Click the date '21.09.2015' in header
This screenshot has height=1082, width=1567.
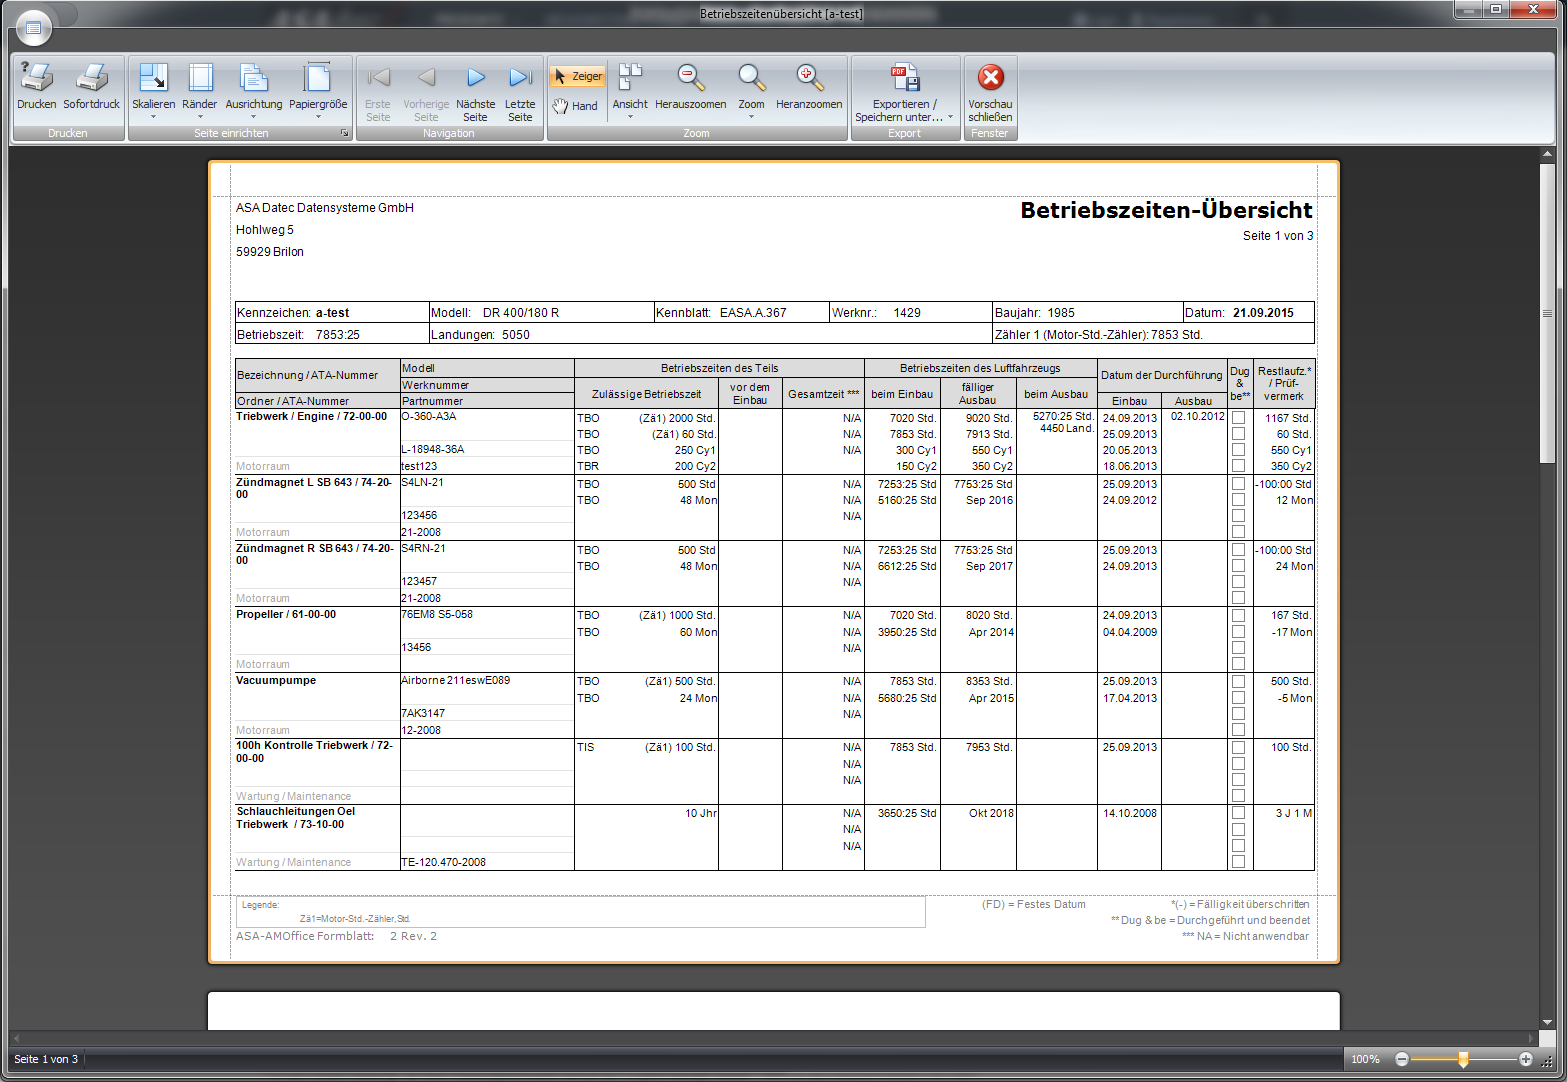point(1263,313)
